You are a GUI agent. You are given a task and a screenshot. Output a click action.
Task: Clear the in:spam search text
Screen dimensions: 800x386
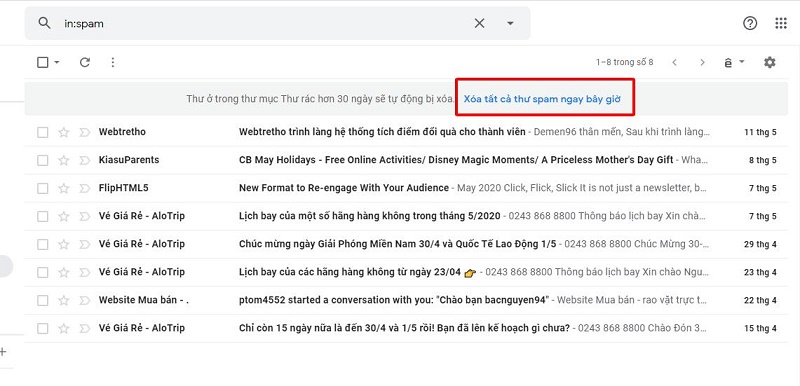[479, 23]
